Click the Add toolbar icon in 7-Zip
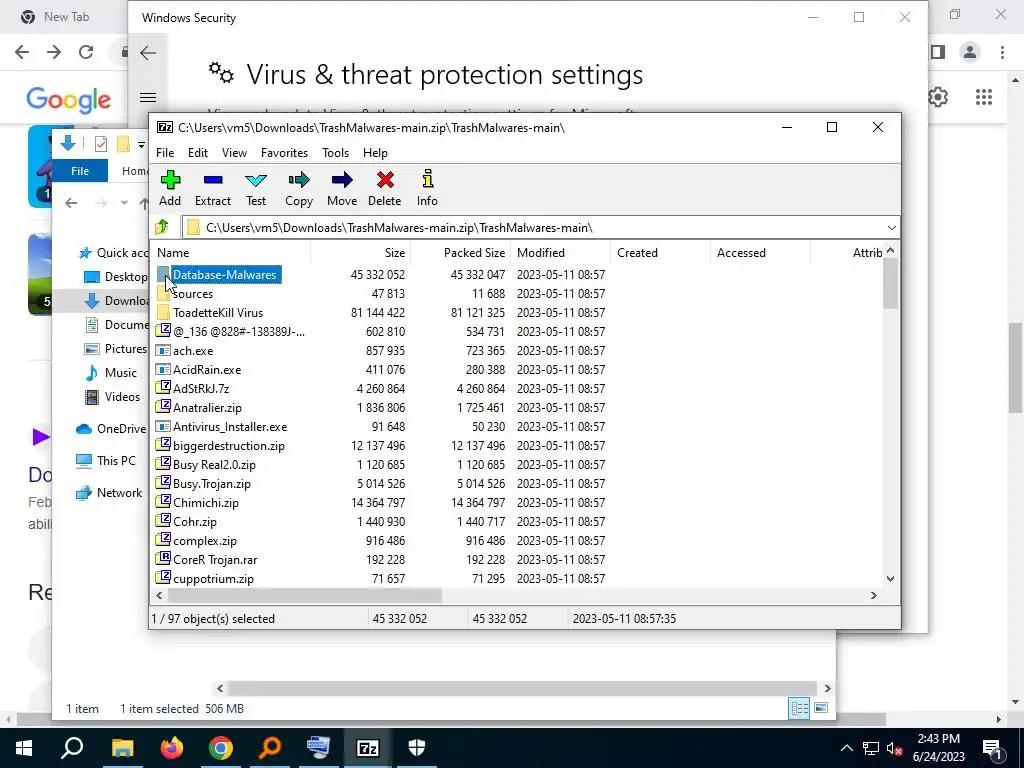 click(170, 188)
